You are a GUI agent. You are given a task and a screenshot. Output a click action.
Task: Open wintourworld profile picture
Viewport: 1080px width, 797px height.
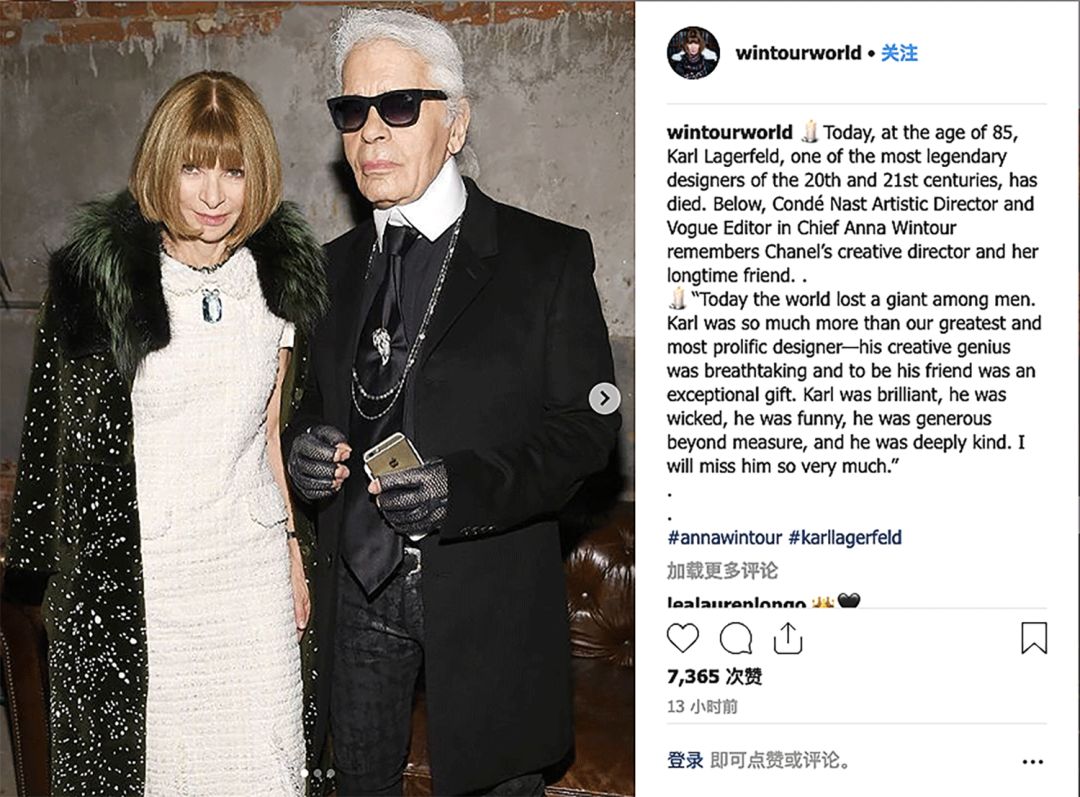pyautogui.click(x=693, y=54)
